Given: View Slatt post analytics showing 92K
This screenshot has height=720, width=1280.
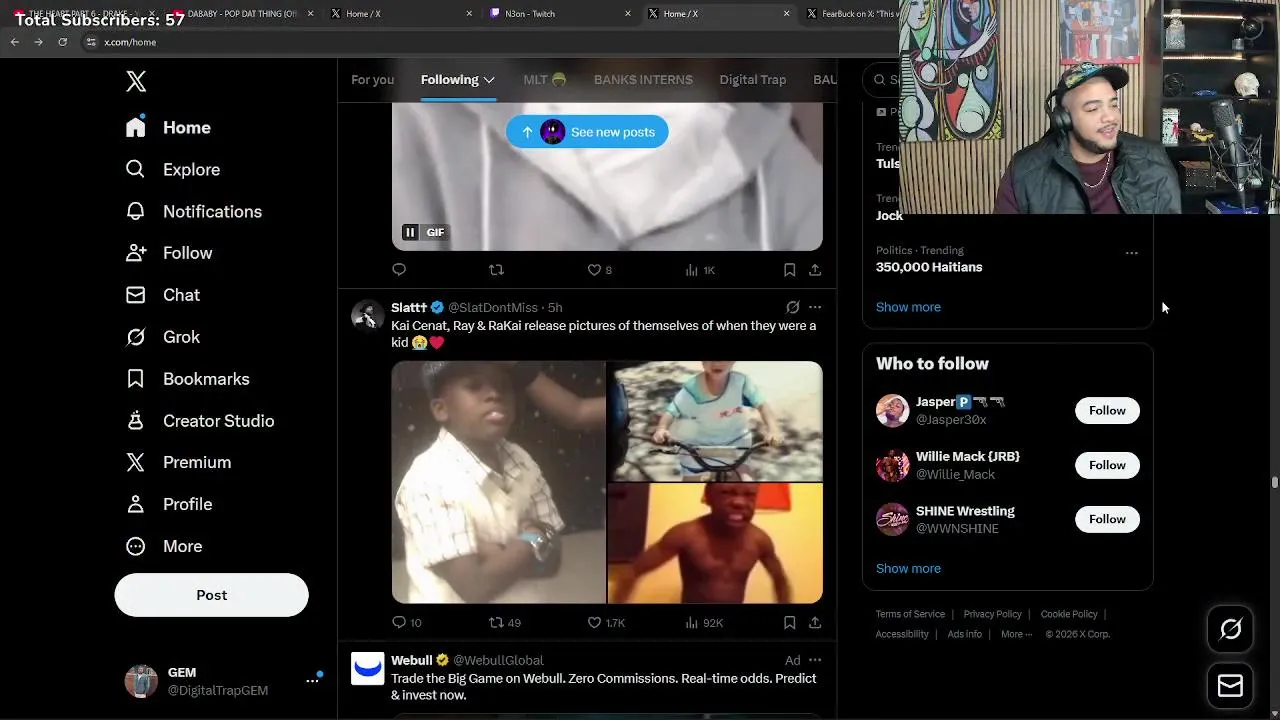Looking at the screenshot, I should click(703, 622).
